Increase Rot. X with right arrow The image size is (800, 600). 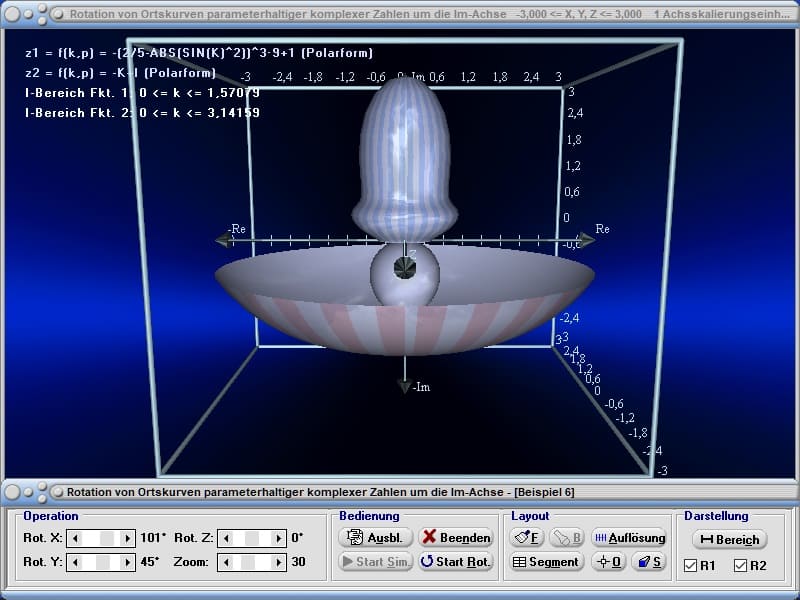(127, 538)
